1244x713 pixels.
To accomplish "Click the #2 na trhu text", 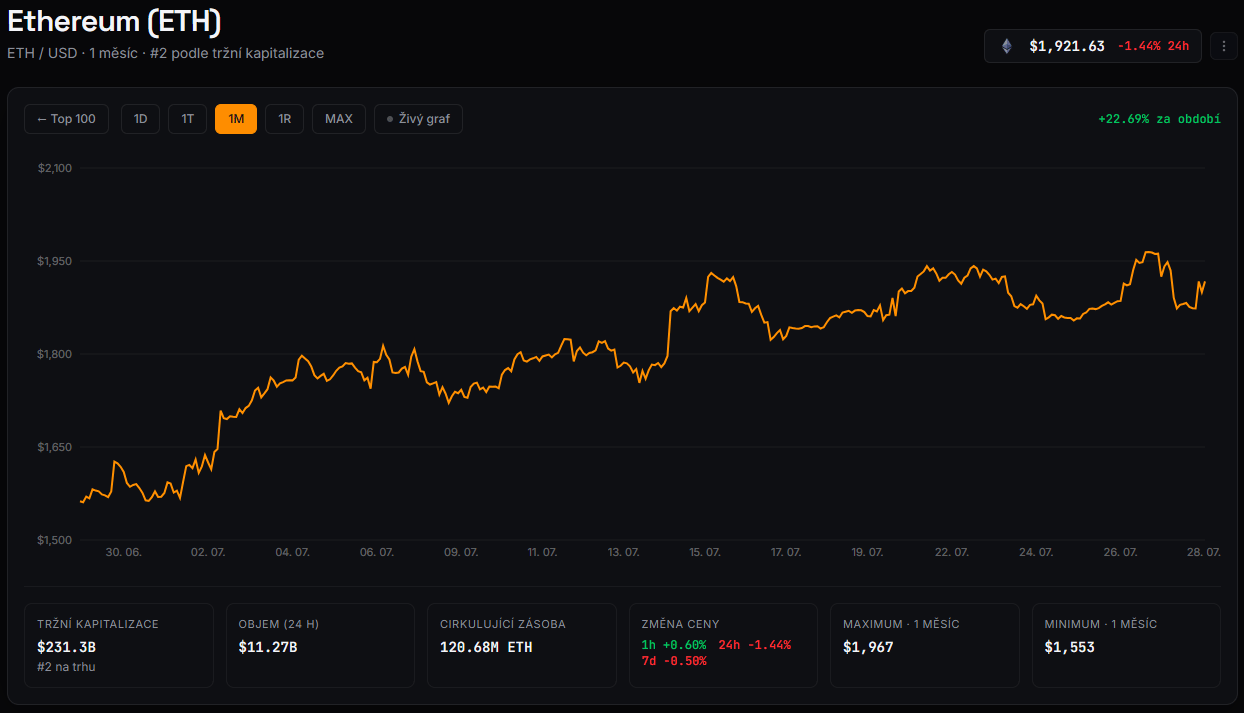I will pyautogui.click(x=66, y=666).
